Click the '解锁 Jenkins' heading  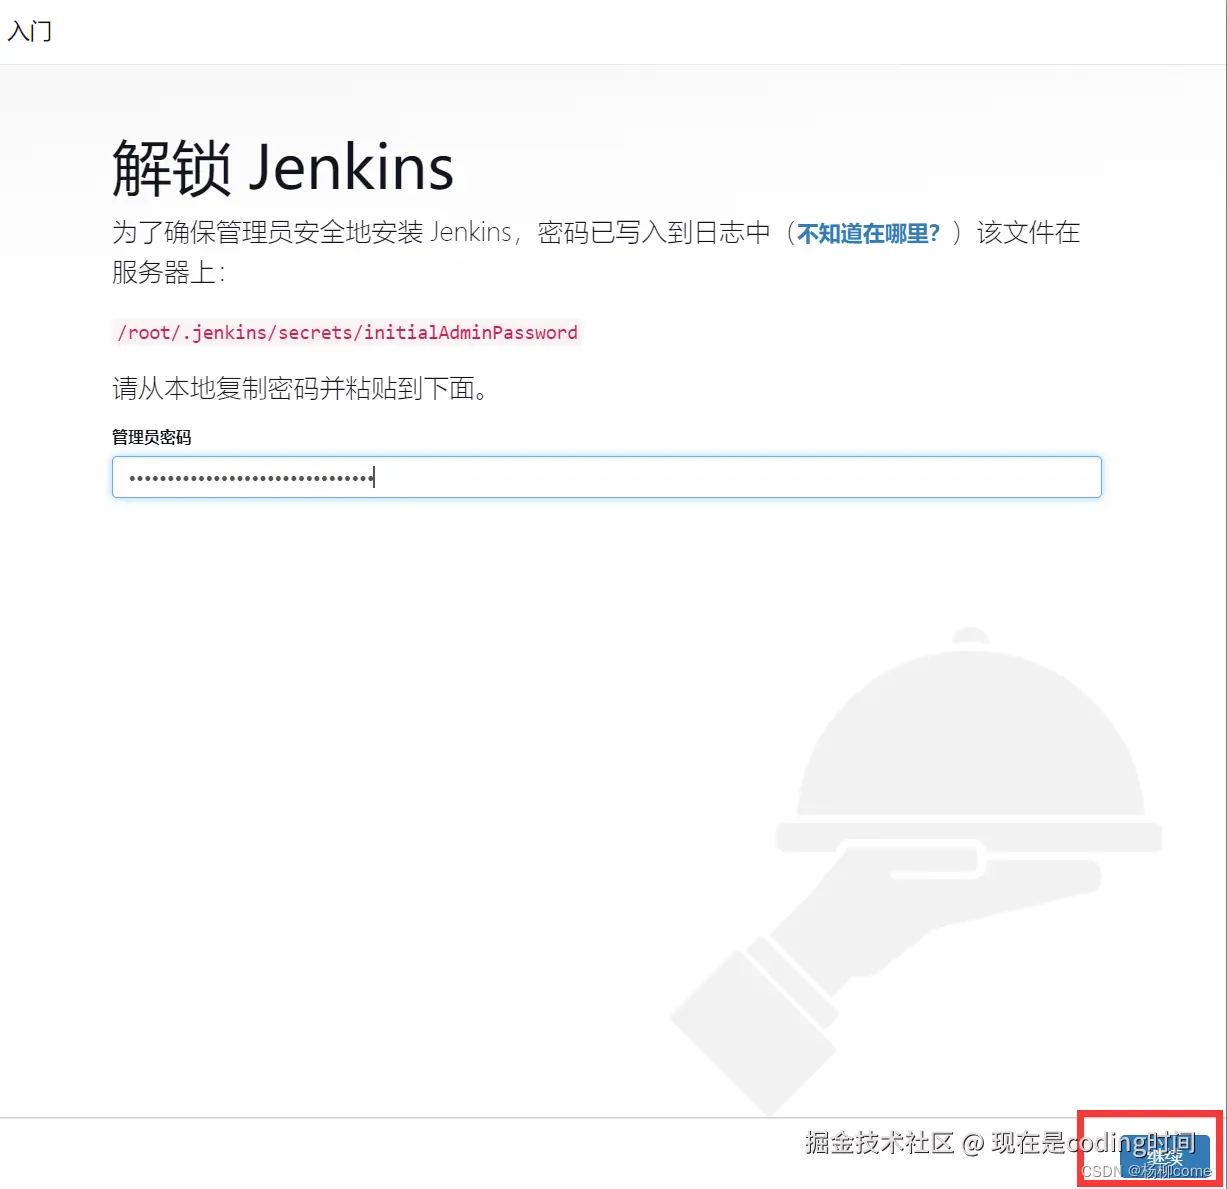point(283,167)
